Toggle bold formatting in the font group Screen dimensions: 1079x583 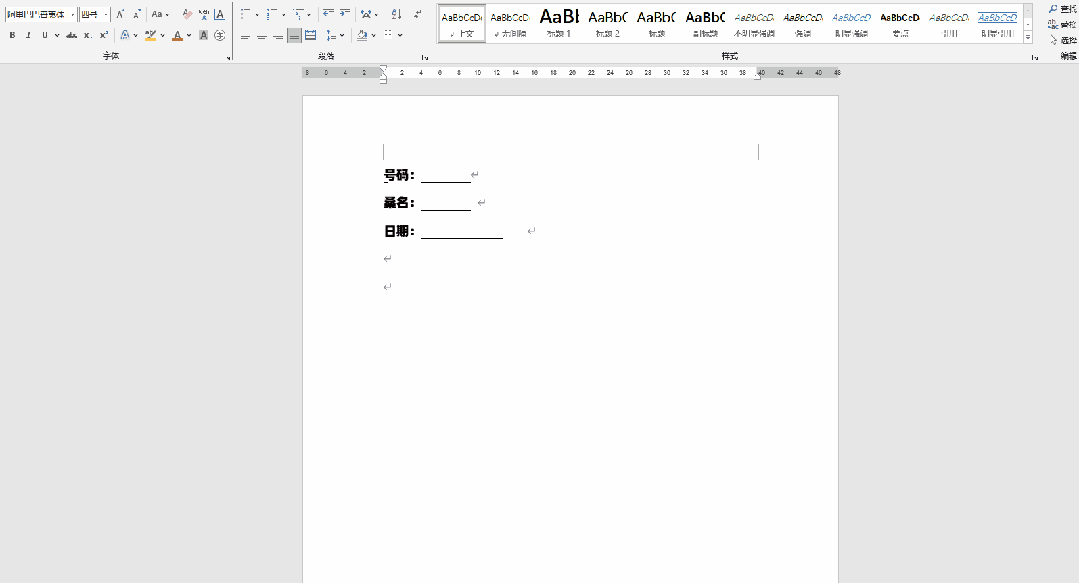click(x=12, y=35)
